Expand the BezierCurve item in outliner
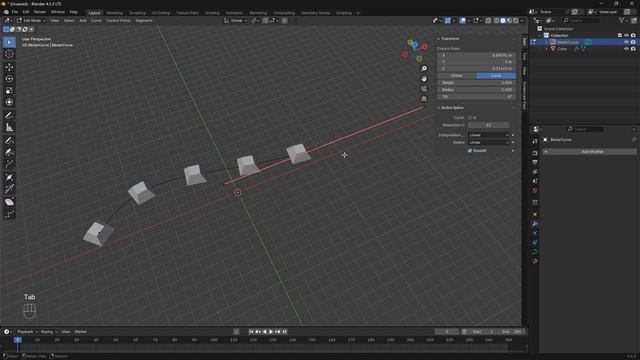This screenshot has height=360, width=640. point(547,42)
